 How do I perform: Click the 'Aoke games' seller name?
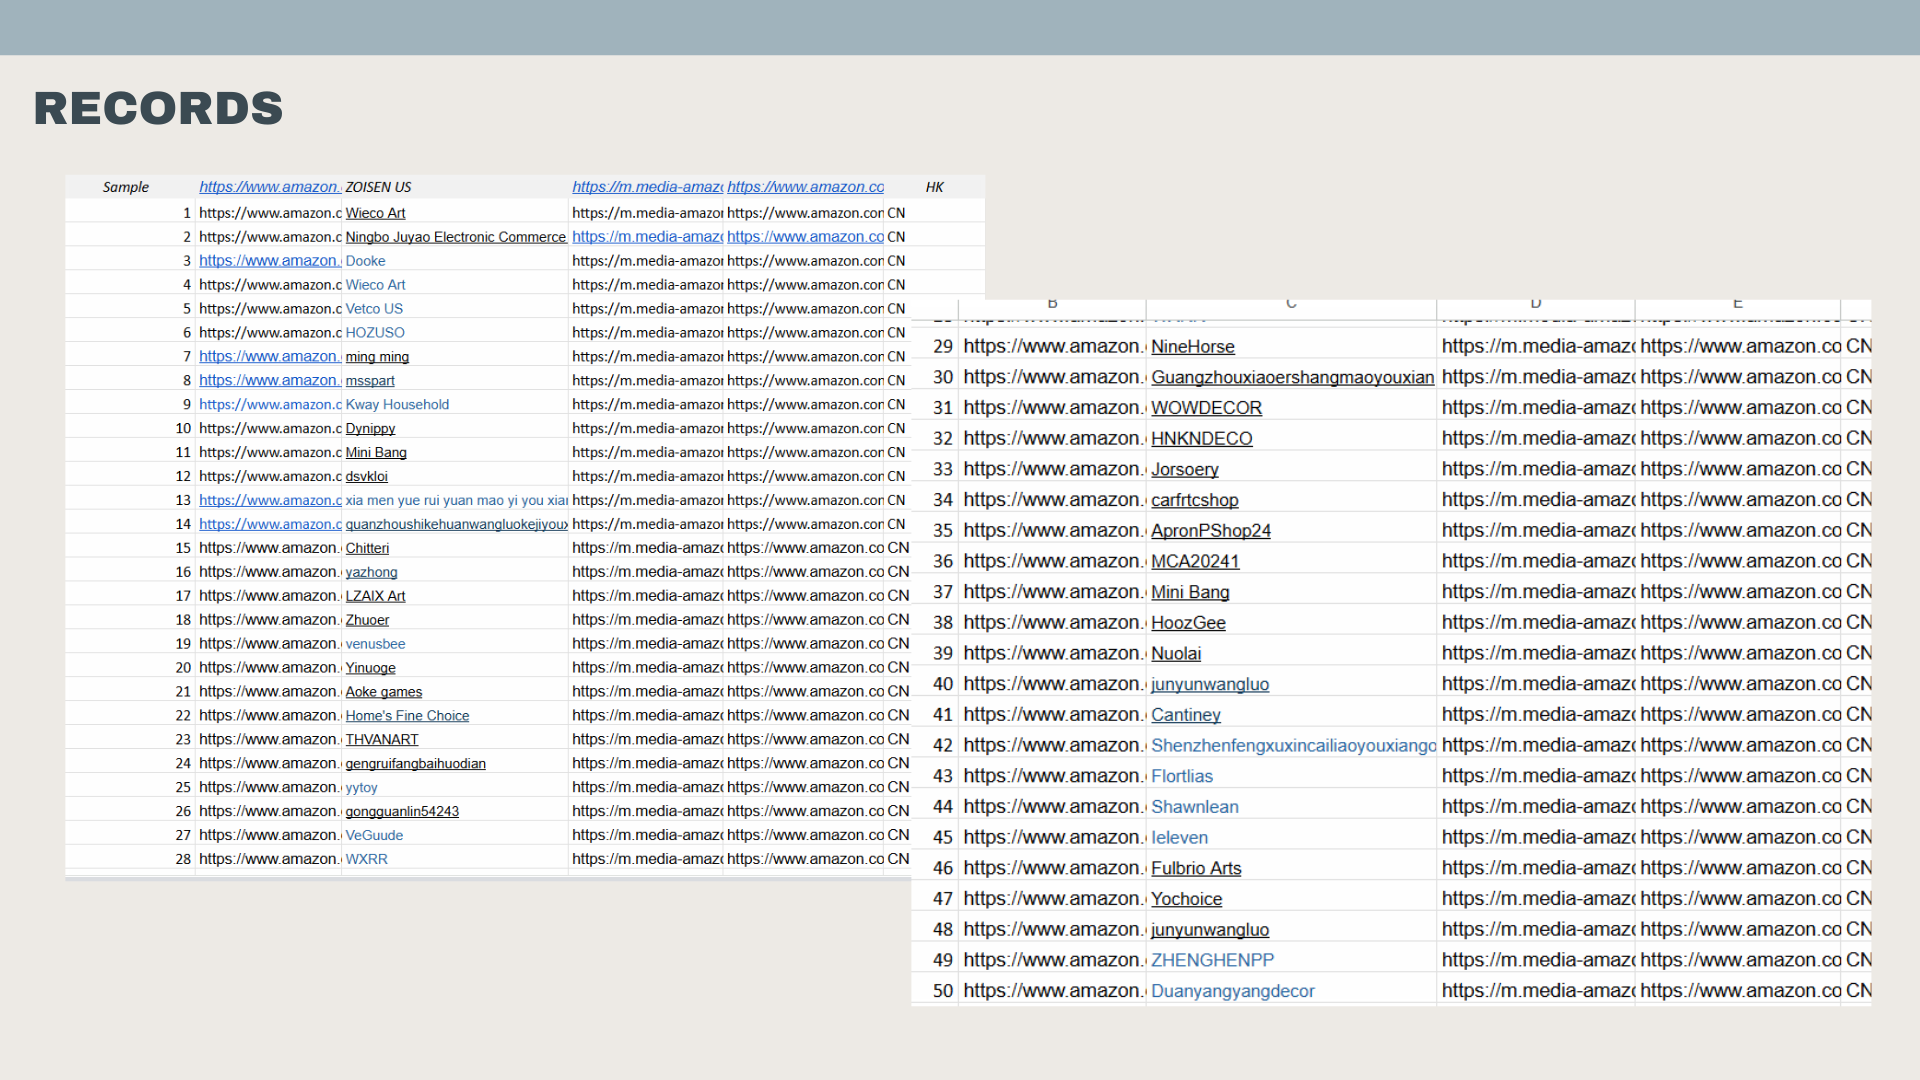click(384, 693)
